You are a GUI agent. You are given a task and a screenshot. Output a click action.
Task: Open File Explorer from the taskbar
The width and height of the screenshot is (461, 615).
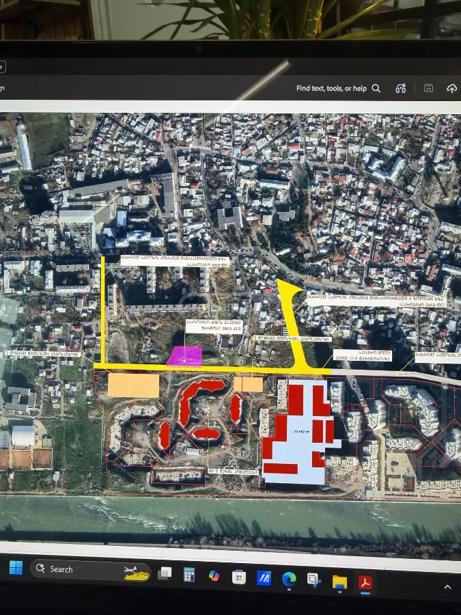coord(339,582)
